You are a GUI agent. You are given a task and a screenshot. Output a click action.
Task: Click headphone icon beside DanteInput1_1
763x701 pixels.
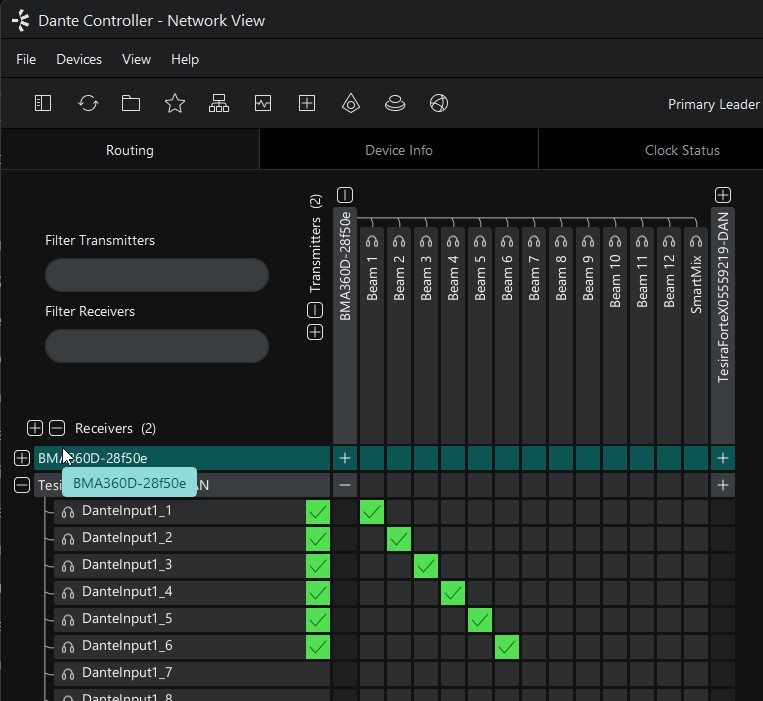(x=68, y=512)
